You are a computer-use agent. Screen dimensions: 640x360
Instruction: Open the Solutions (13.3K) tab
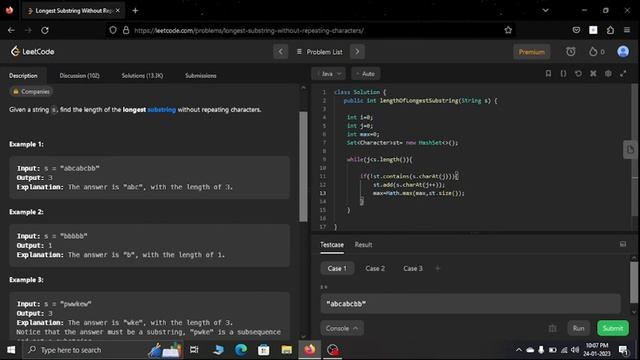click(142, 76)
